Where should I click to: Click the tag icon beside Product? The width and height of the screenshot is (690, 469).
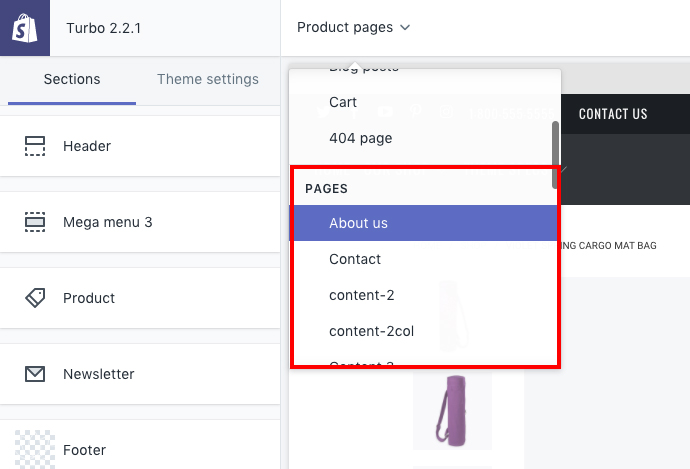35,298
